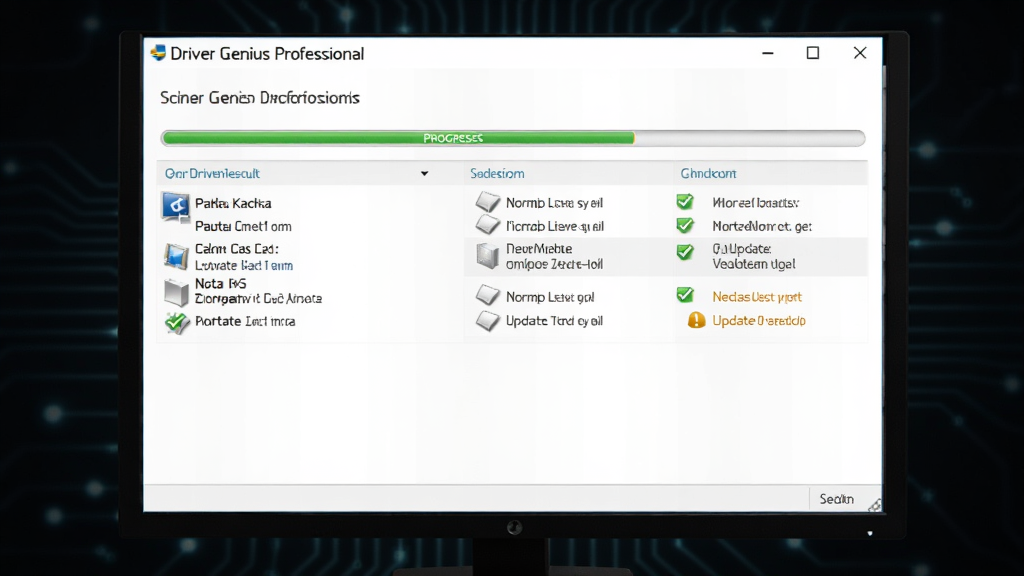Click the gray disk icon beside "Update Tend"
Screen dimensions: 1024x576
tap(488, 321)
